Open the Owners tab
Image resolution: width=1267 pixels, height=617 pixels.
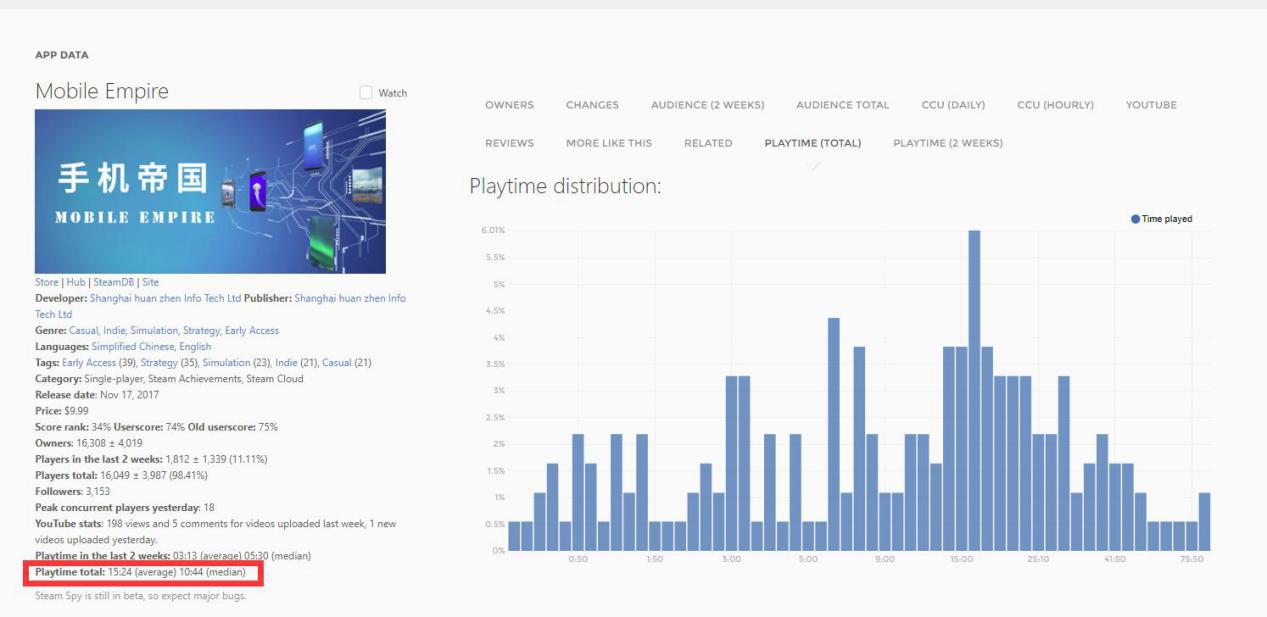(509, 105)
